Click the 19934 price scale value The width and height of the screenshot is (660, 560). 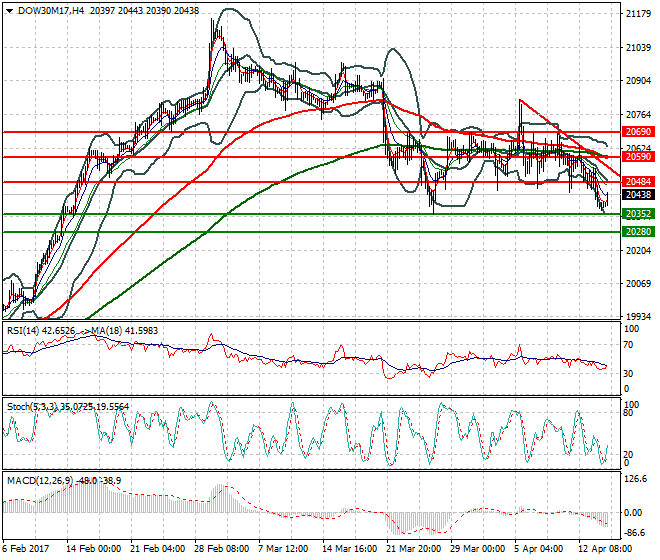point(638,317)
